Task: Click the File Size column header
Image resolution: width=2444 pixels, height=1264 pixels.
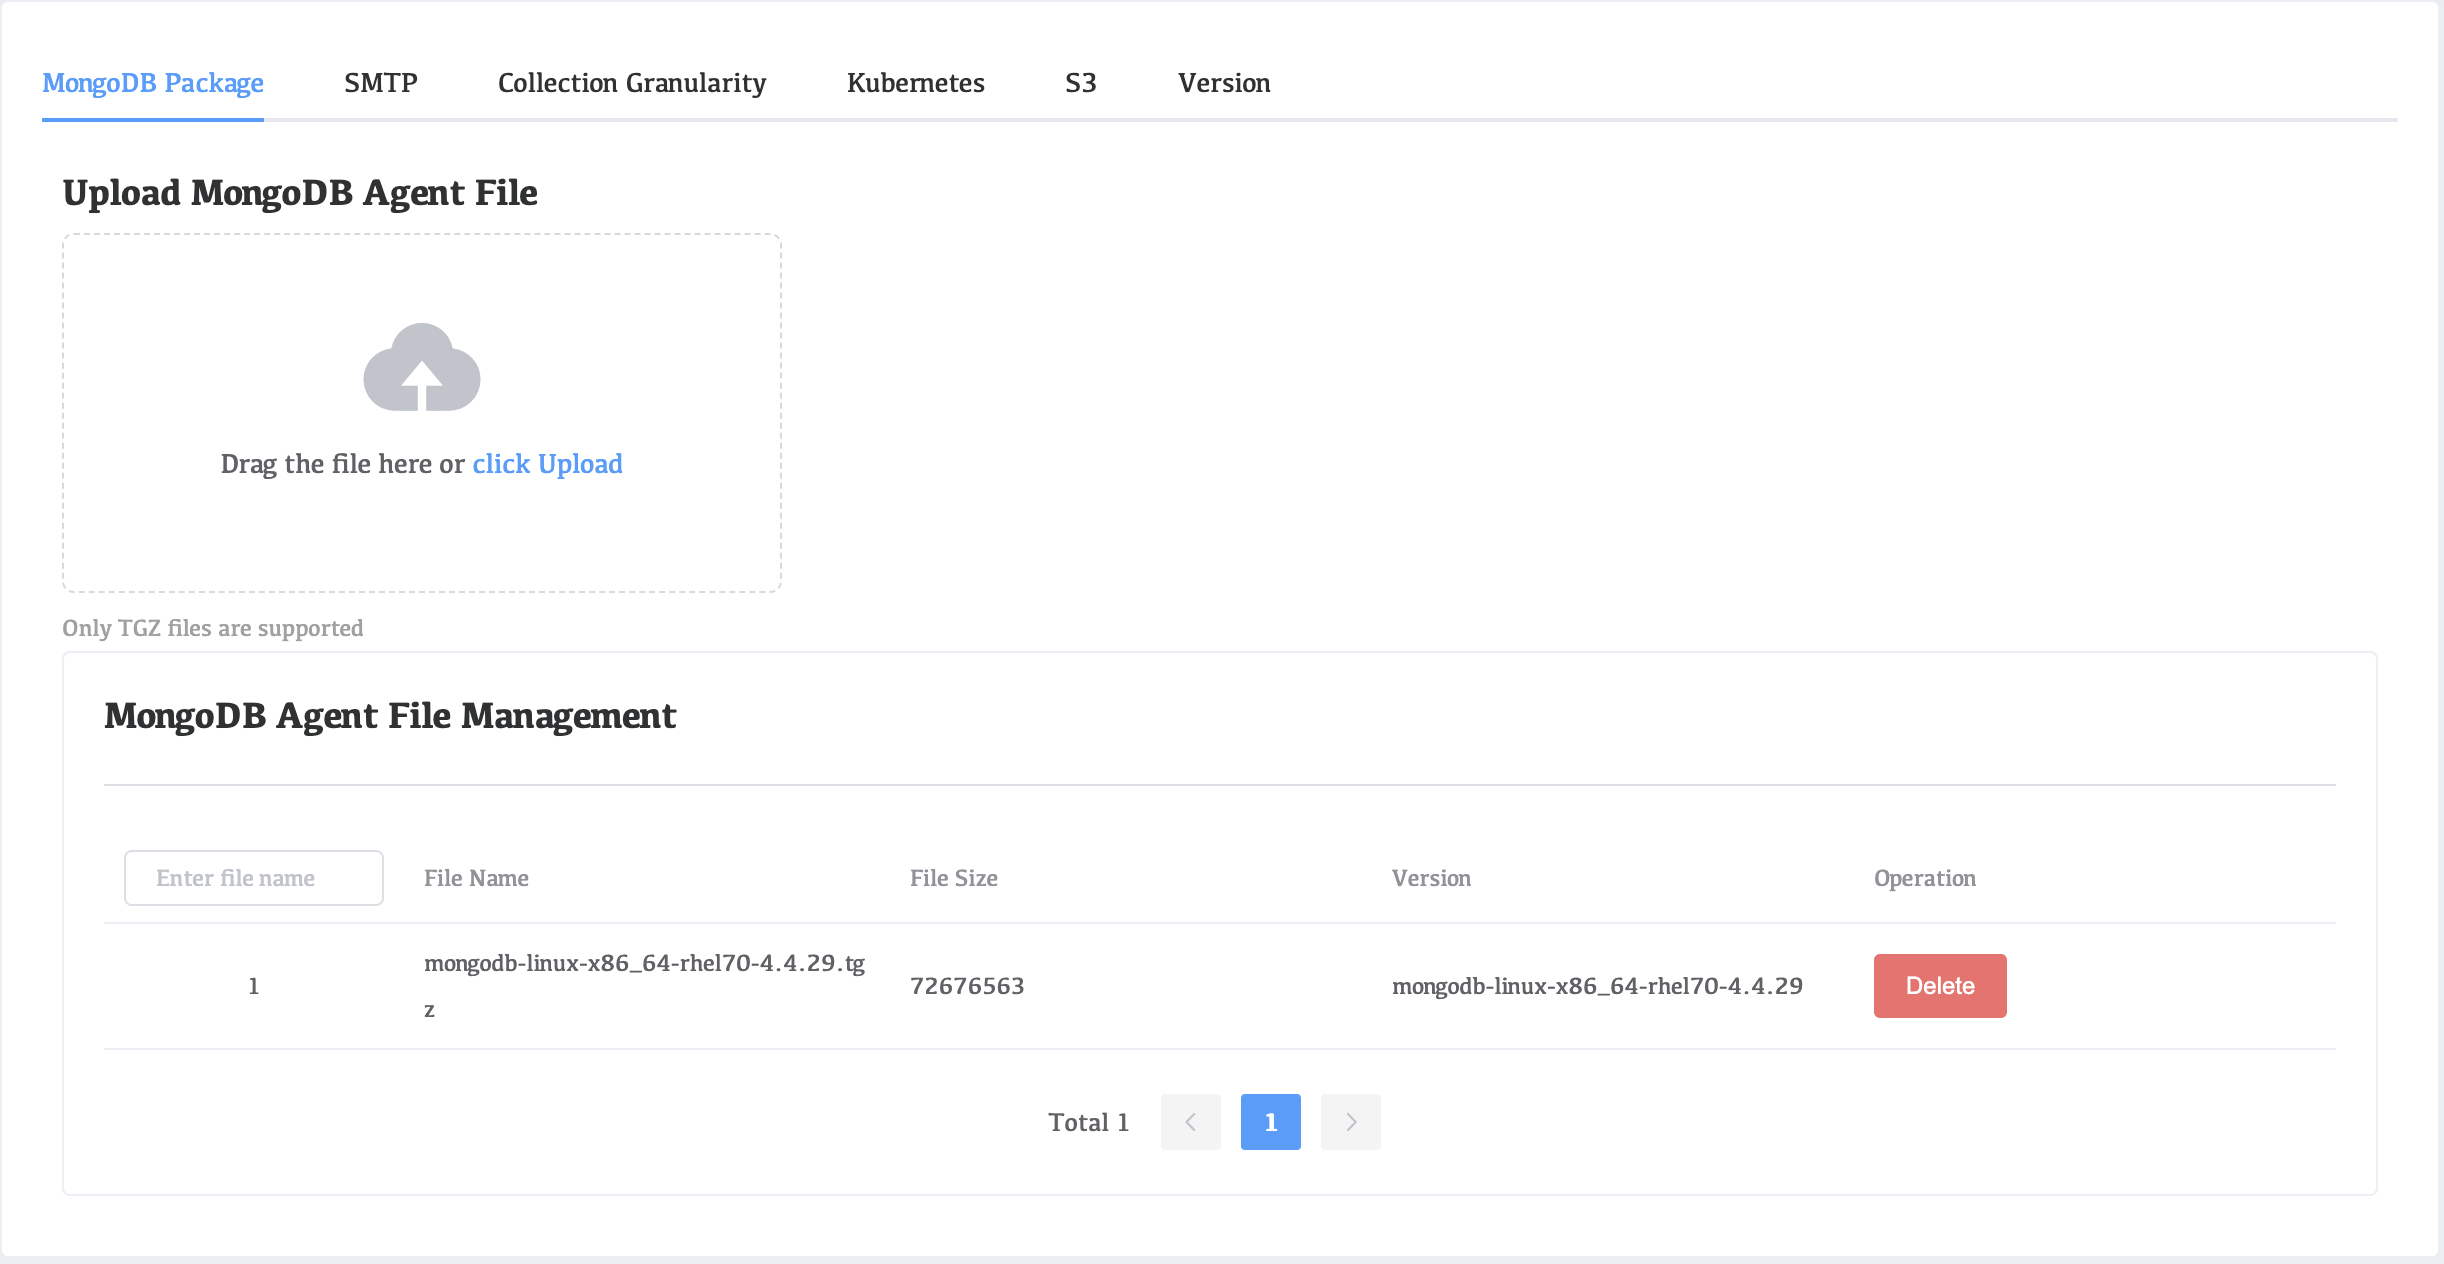Action: (953, 878)
